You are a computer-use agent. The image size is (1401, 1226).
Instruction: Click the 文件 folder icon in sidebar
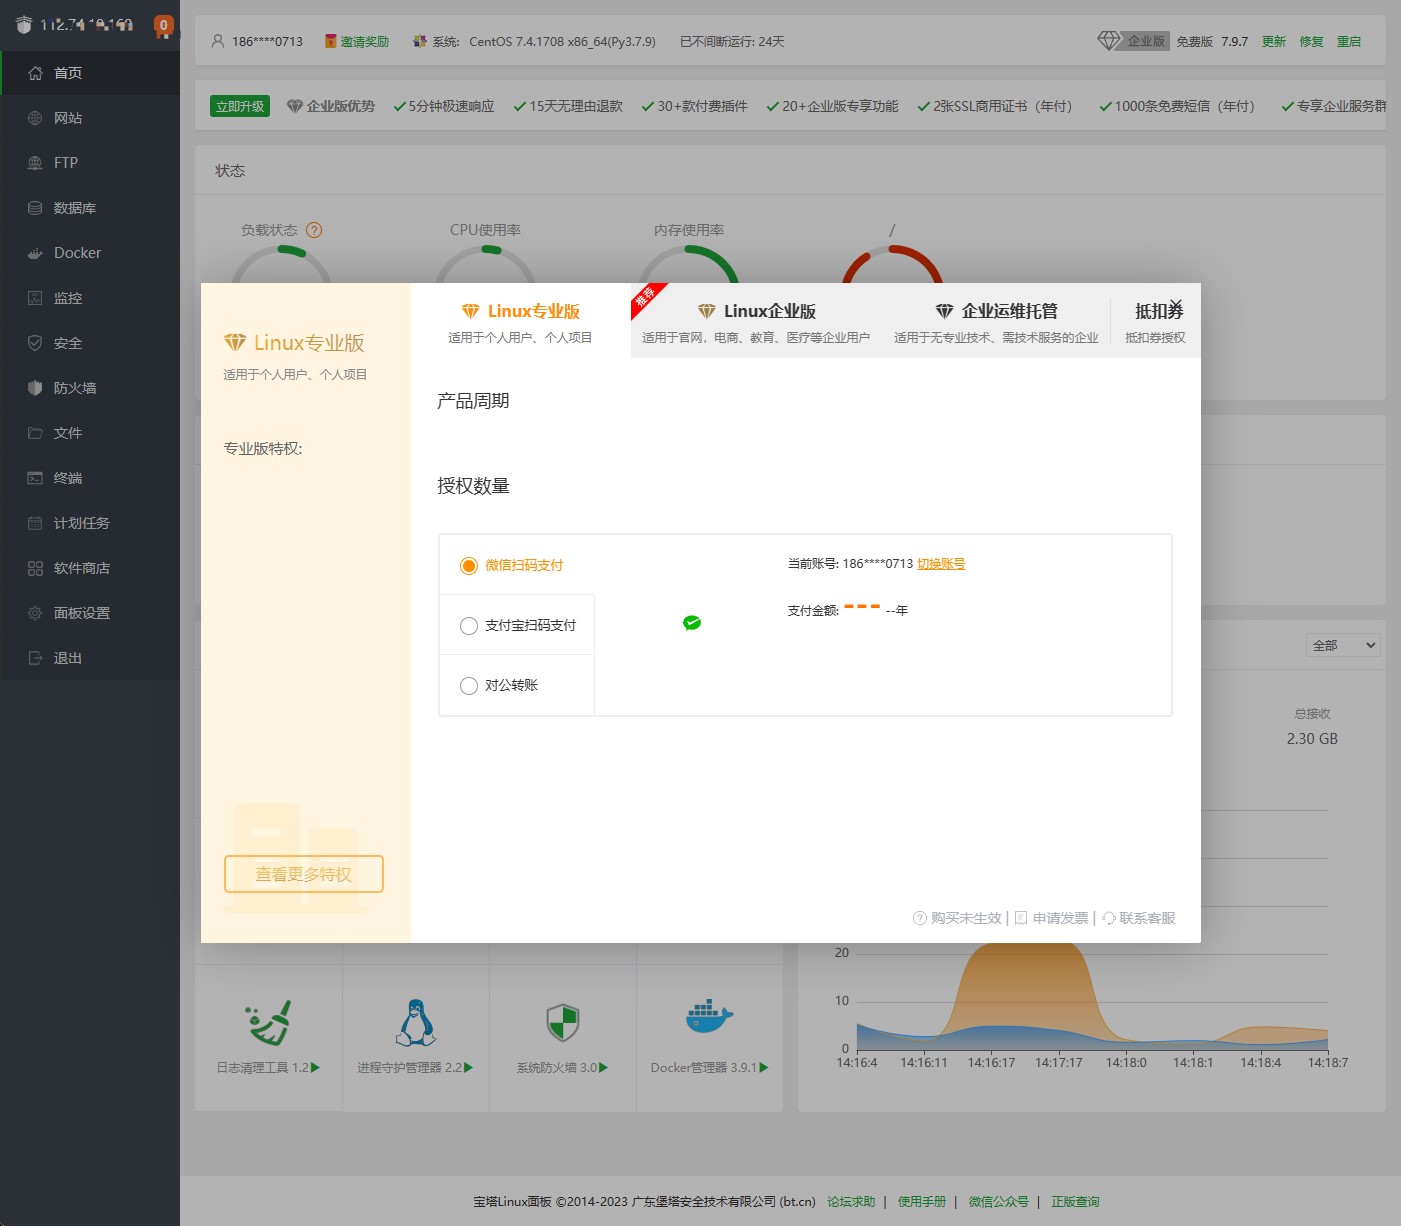click(x=35, y=433)
